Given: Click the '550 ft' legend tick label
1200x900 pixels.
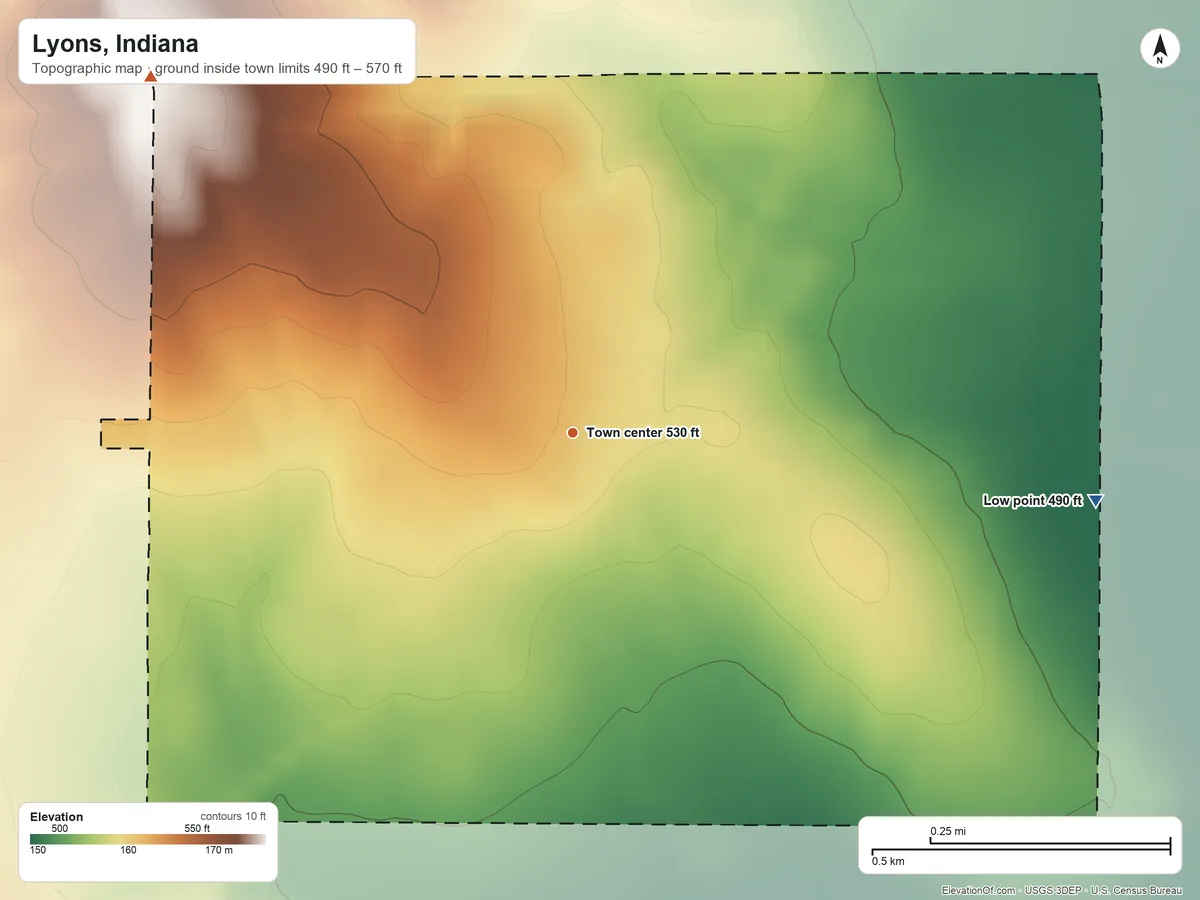Looking at the screenshot, I should [197, 828].
